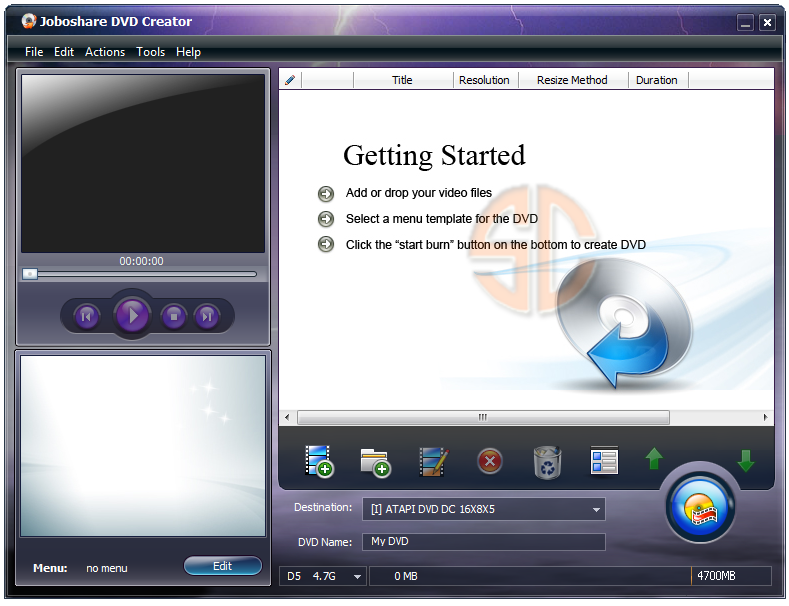Open the video edit pencil icon
Viewport: 789px width, 606px height.
(433, 461)
